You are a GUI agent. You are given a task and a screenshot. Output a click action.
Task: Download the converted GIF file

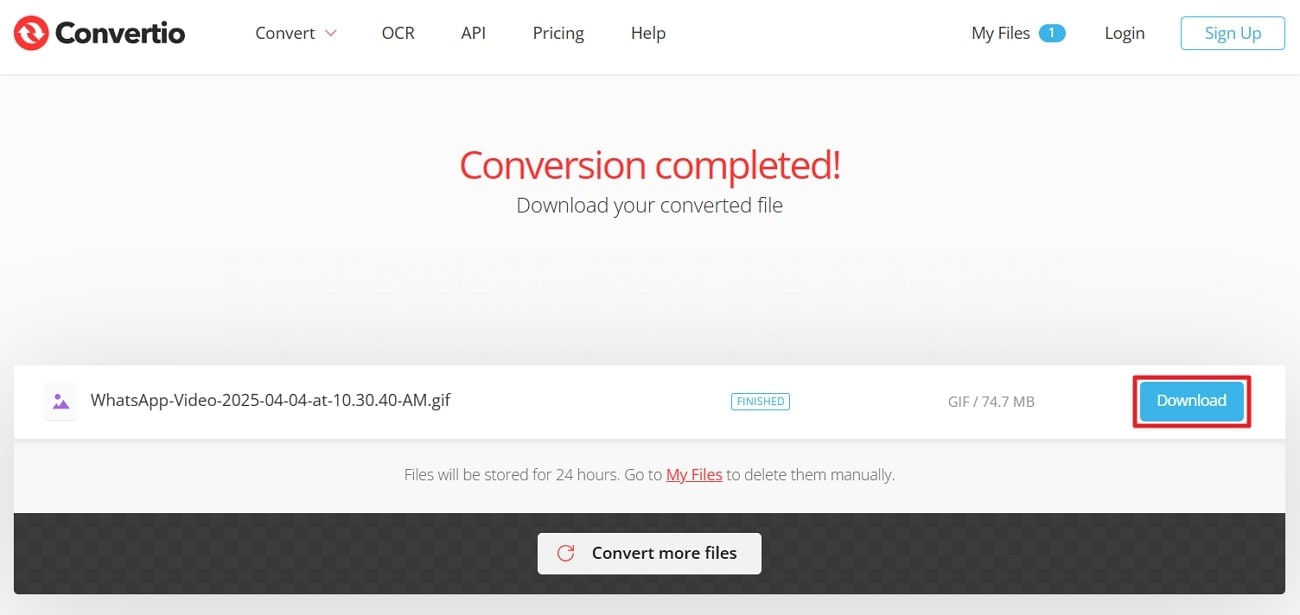pos(1191,401)
